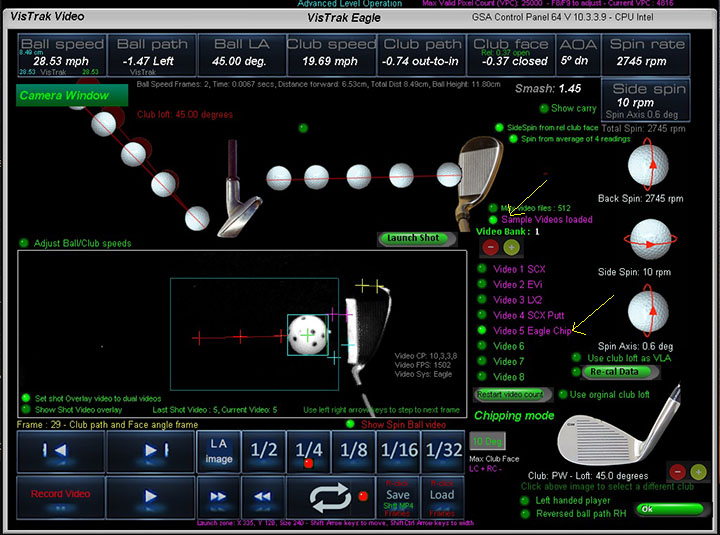
Task: Click the Re-cal Data button
Action: pos(618,372)
